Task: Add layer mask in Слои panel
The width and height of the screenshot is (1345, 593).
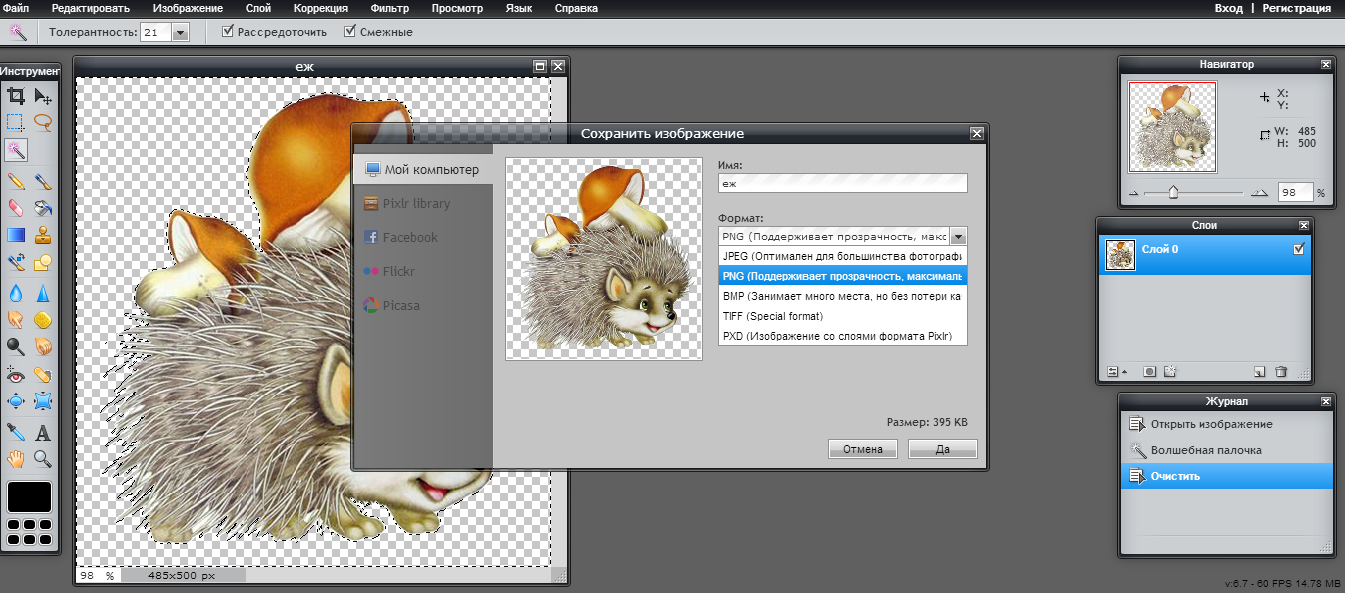Action: [x=1149, y=371]
